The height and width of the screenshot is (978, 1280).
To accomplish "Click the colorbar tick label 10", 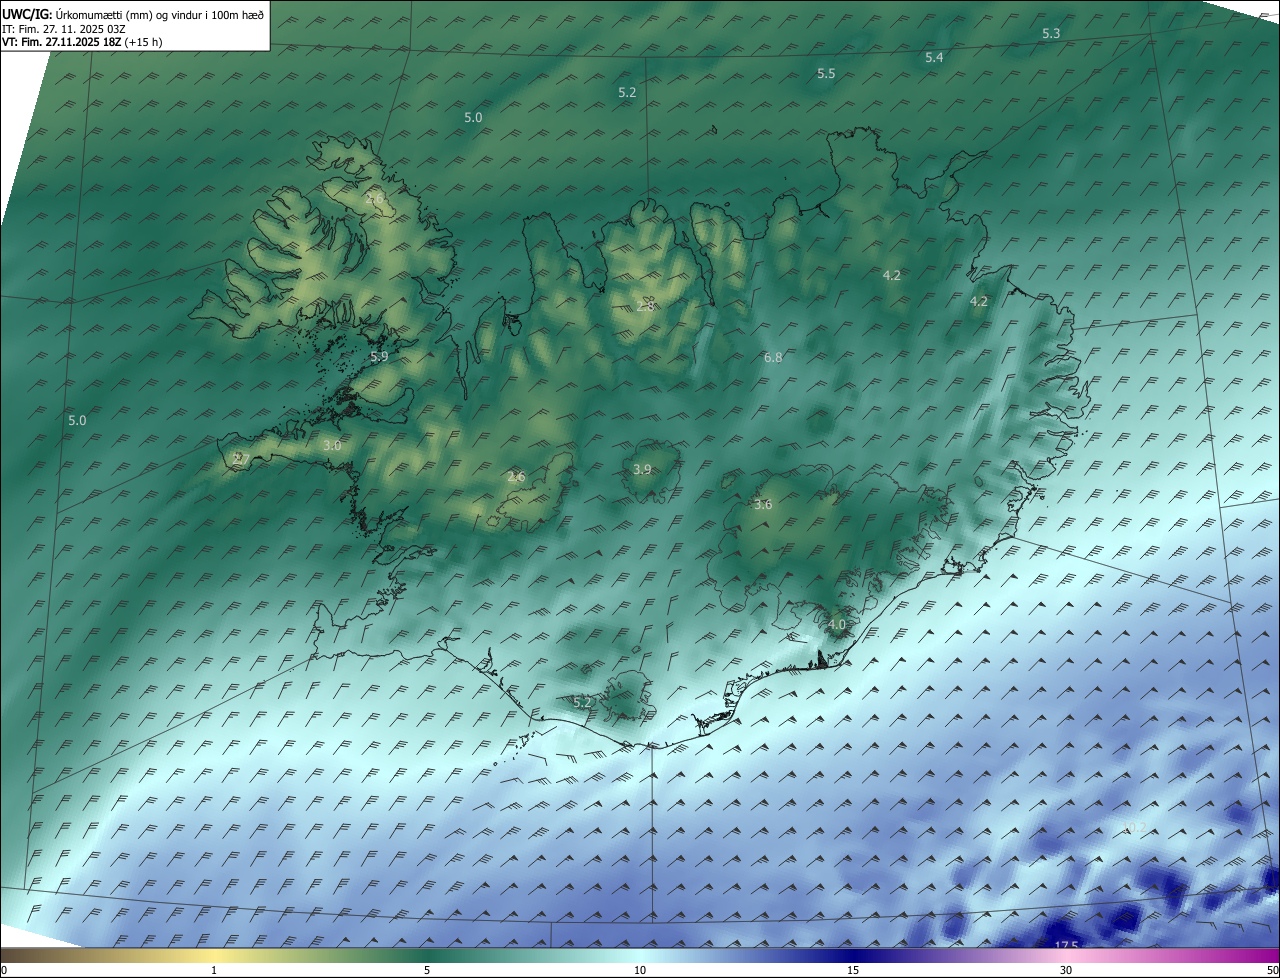I will tap(640, 971).
